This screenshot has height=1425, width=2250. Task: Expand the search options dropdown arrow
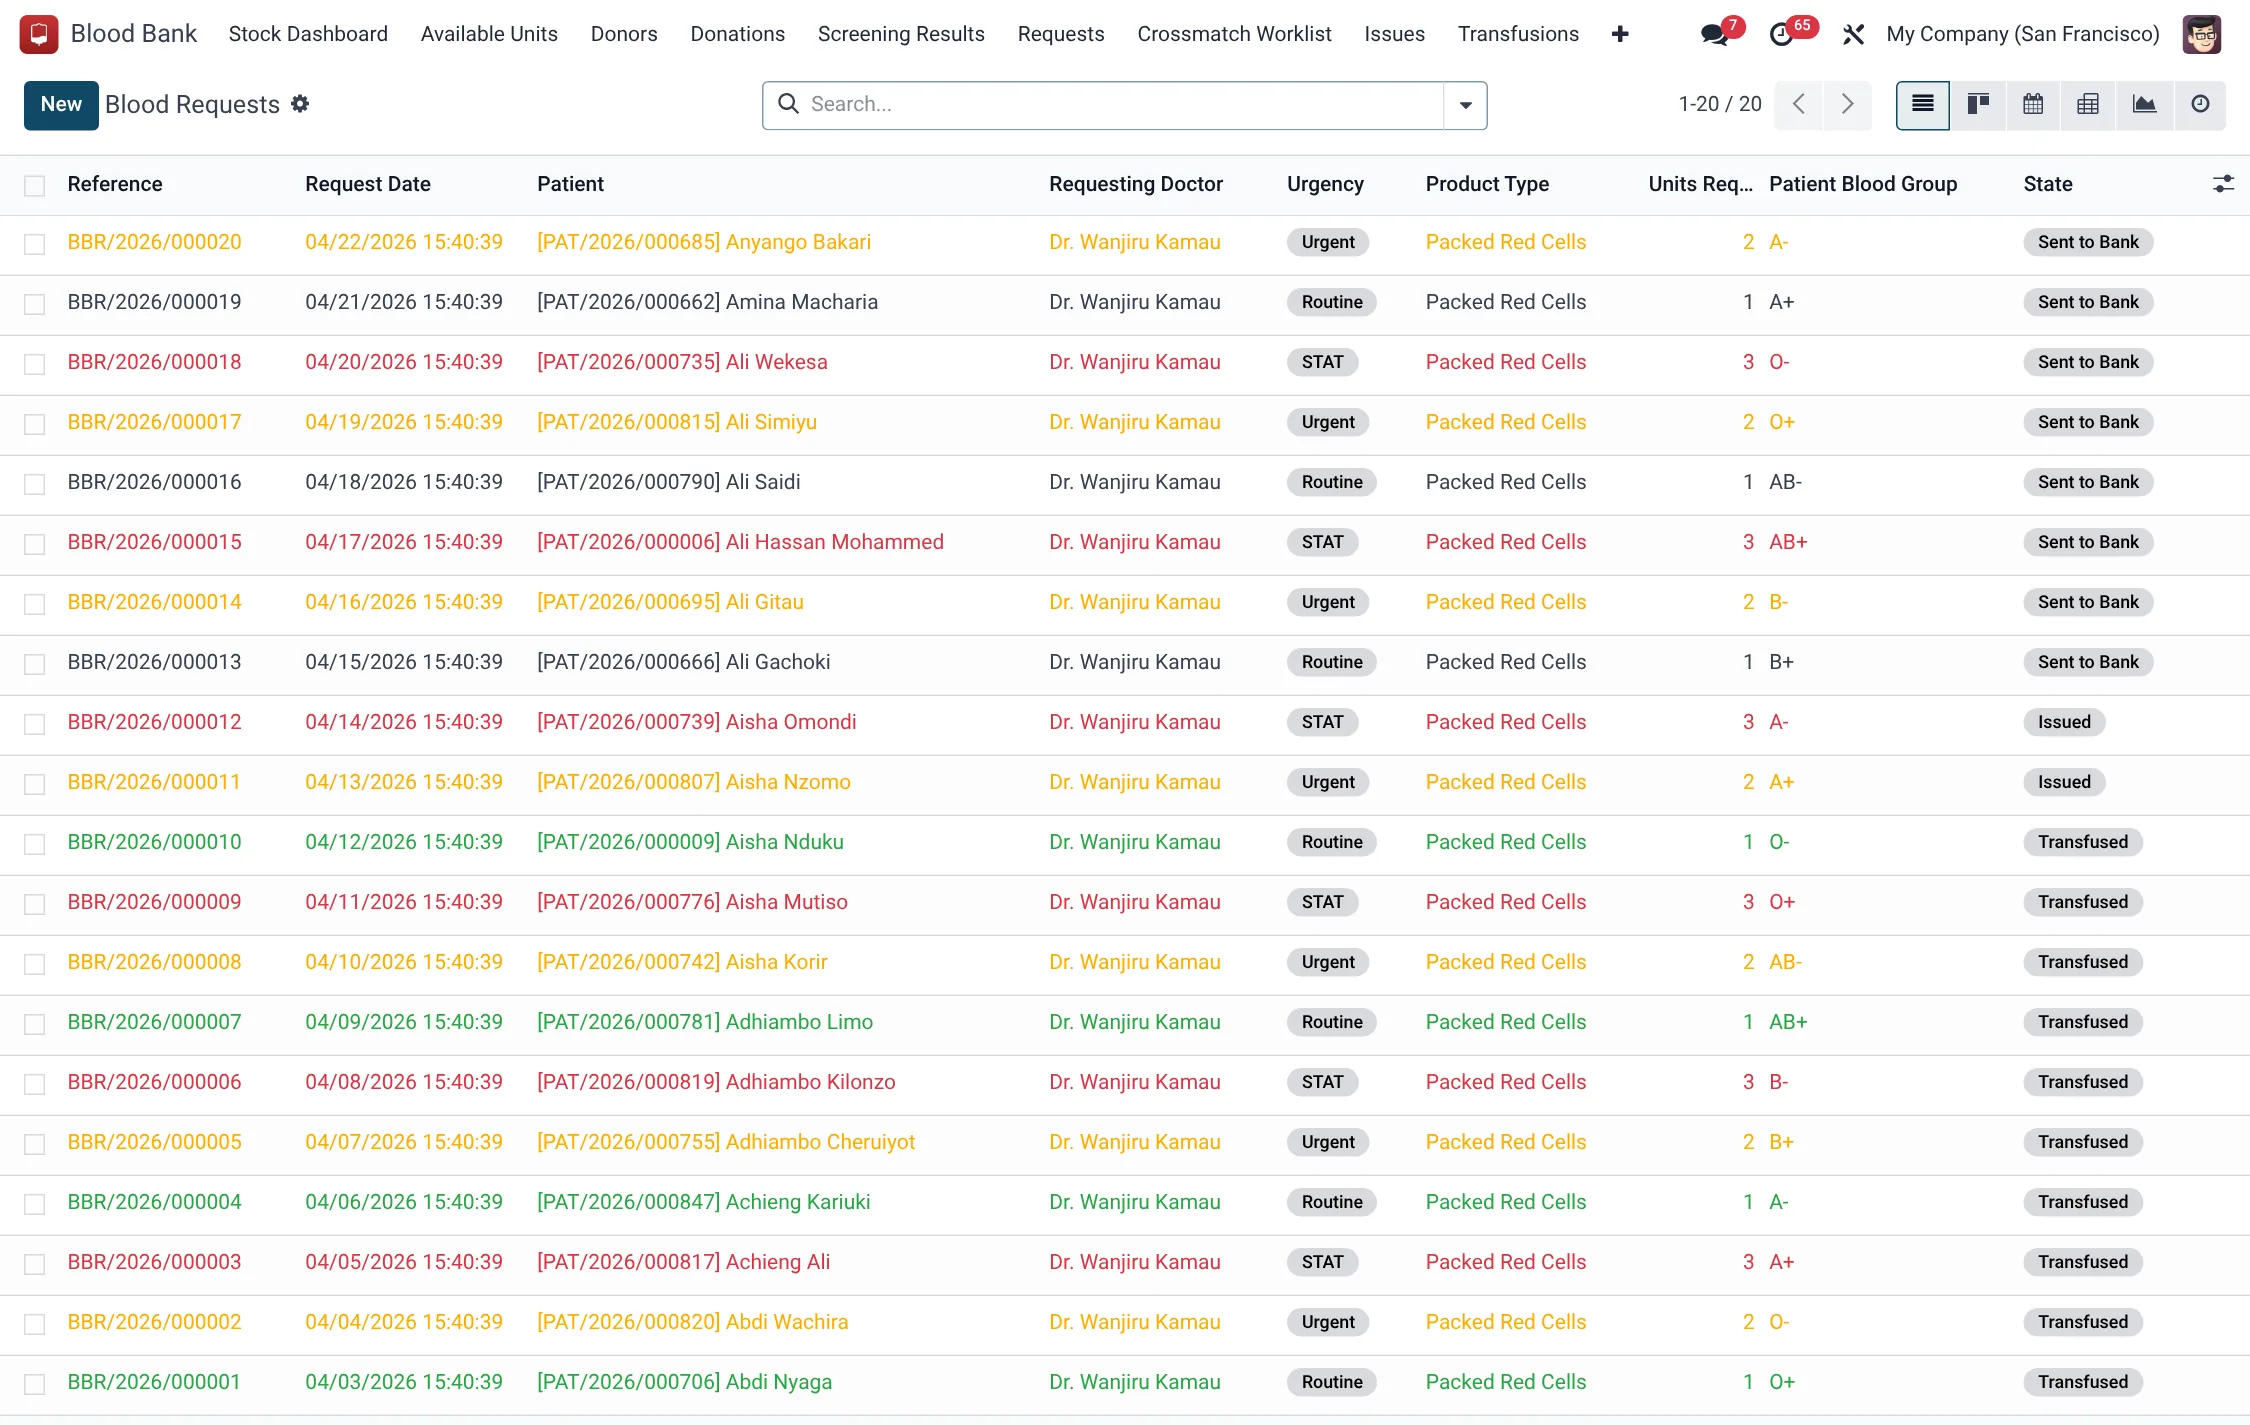pos(1465,105)
